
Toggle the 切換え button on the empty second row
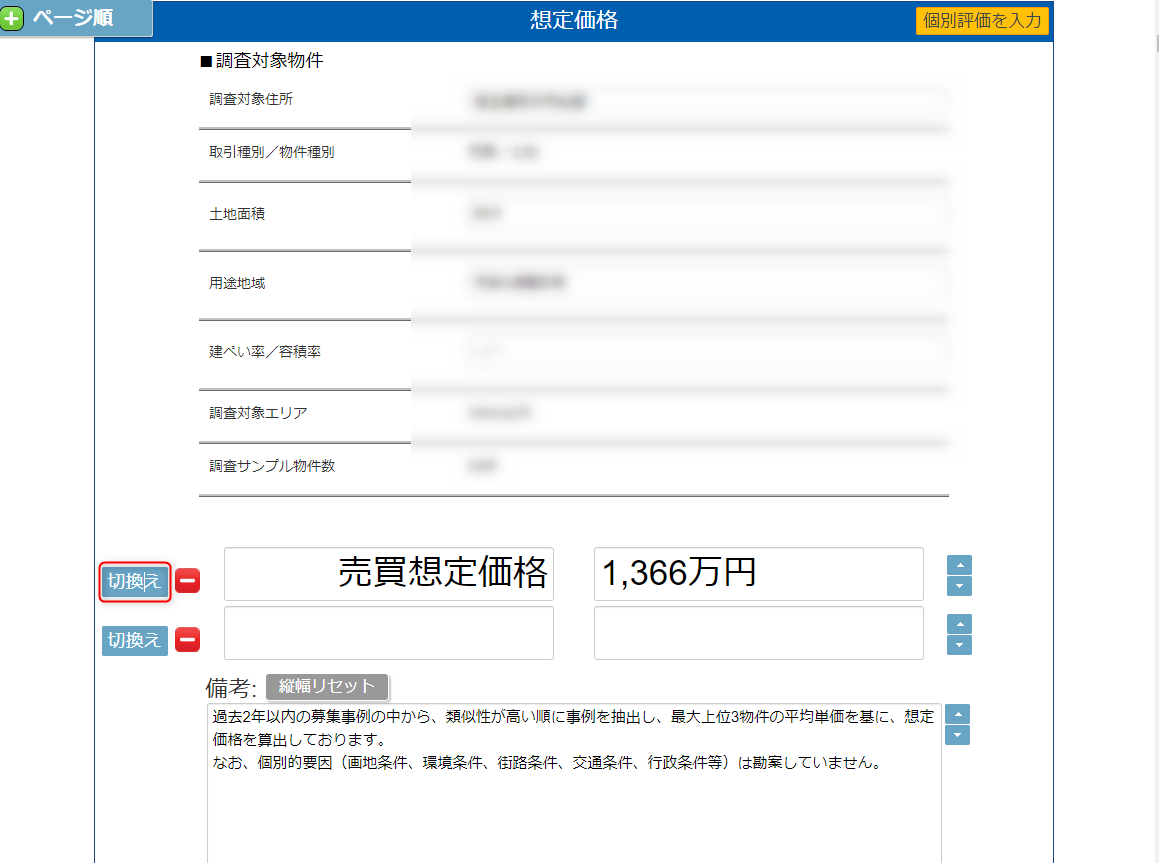(135, 640)
